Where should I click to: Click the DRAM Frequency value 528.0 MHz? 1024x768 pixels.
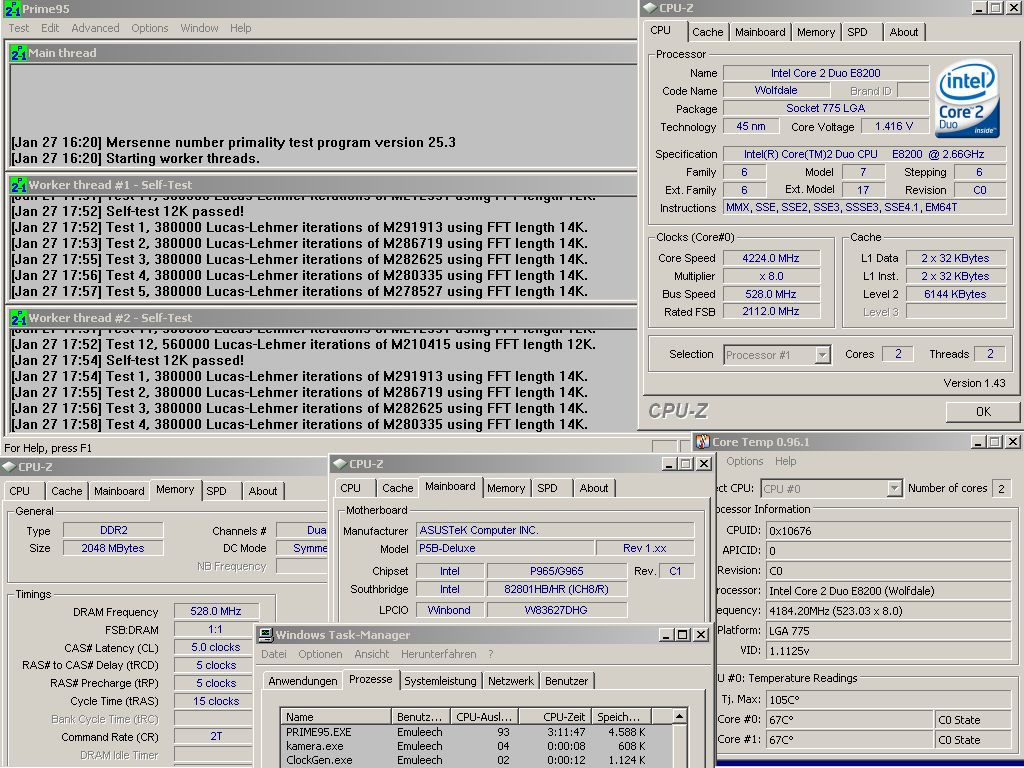(216, 611)
